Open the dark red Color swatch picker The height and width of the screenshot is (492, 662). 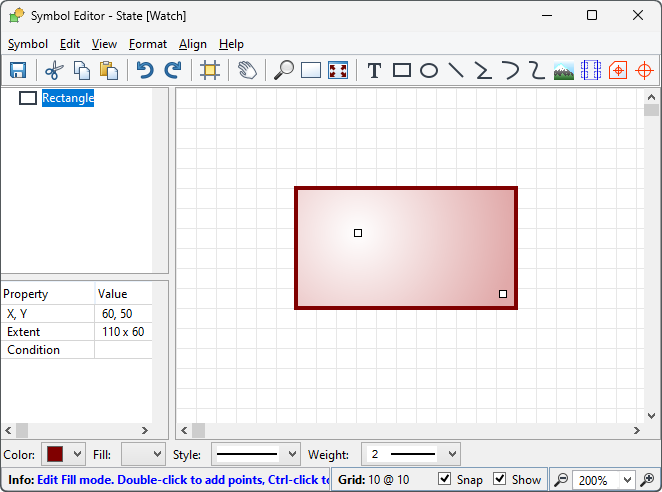pyautogui.click(x=63, y=455)
